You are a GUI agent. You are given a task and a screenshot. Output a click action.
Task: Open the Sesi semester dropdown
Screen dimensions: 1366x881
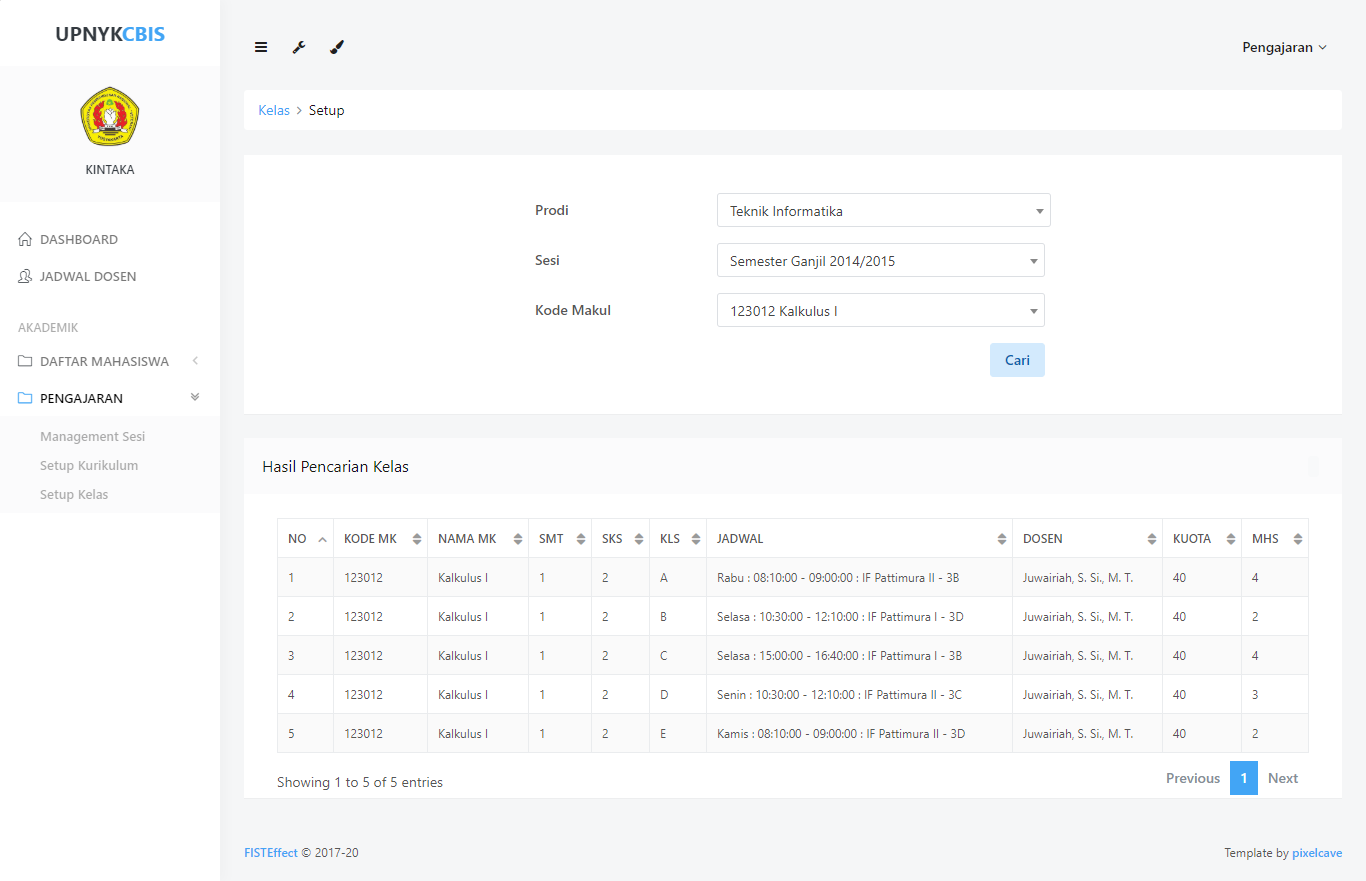click(x=880, y=261)
